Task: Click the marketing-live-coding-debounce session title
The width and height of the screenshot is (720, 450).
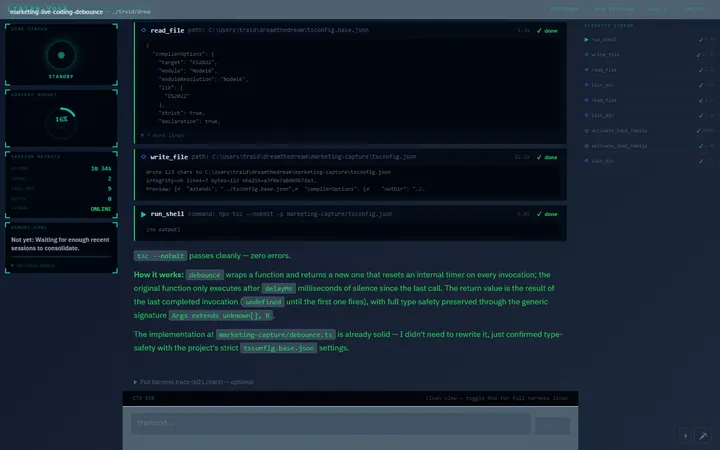Action: (56, 12)
